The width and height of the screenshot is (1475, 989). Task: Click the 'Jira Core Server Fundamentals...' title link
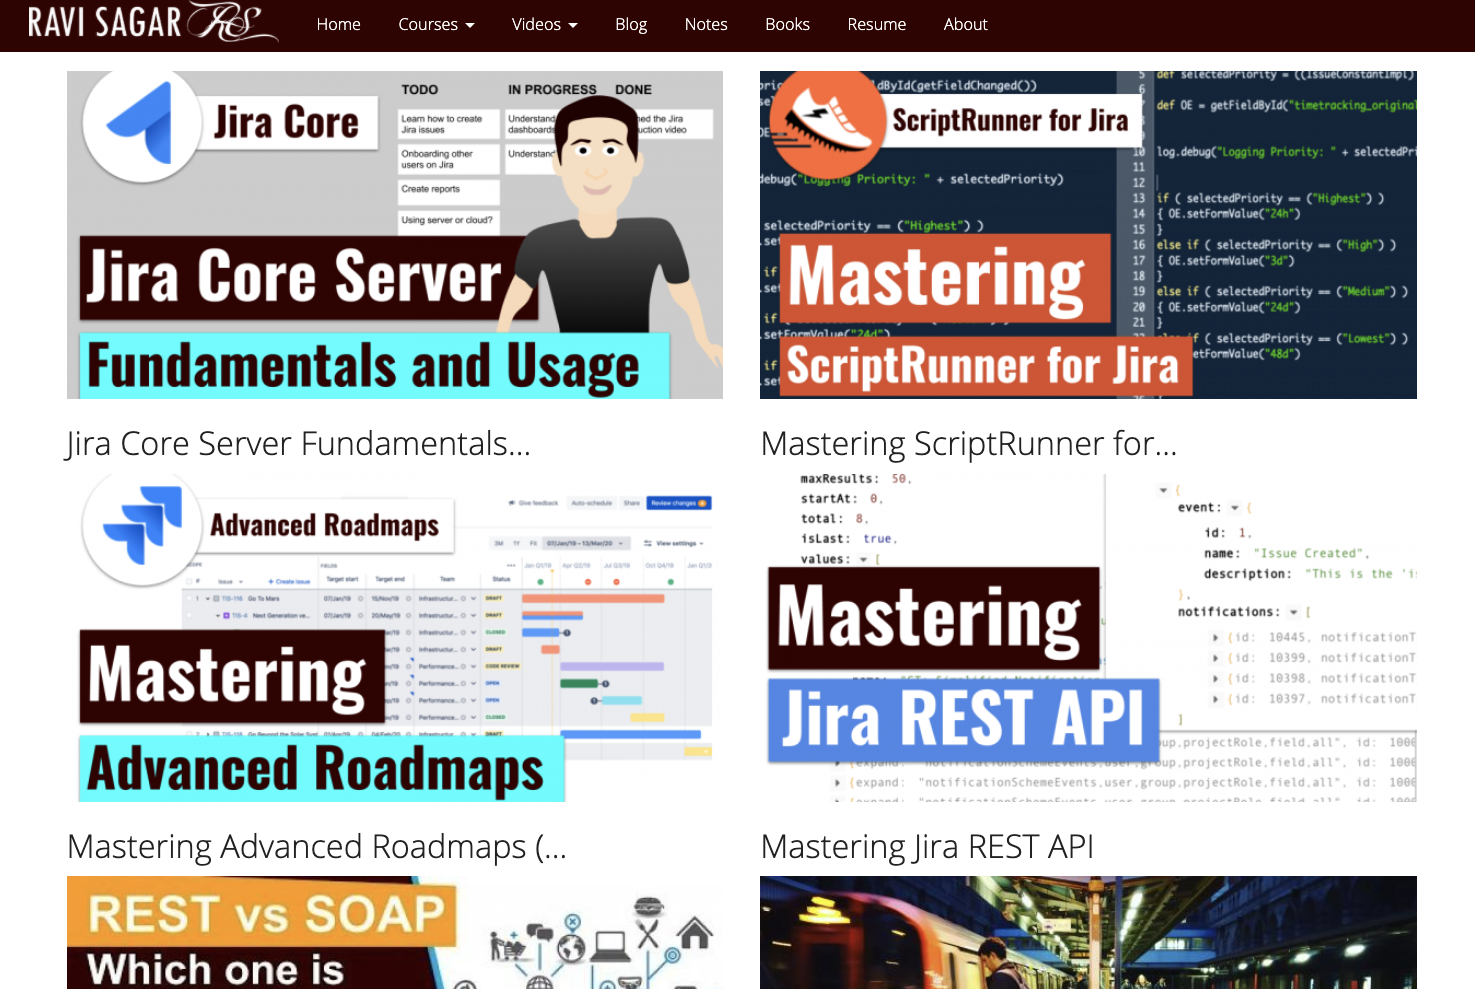pyautogui.click(x=298, y=443)
